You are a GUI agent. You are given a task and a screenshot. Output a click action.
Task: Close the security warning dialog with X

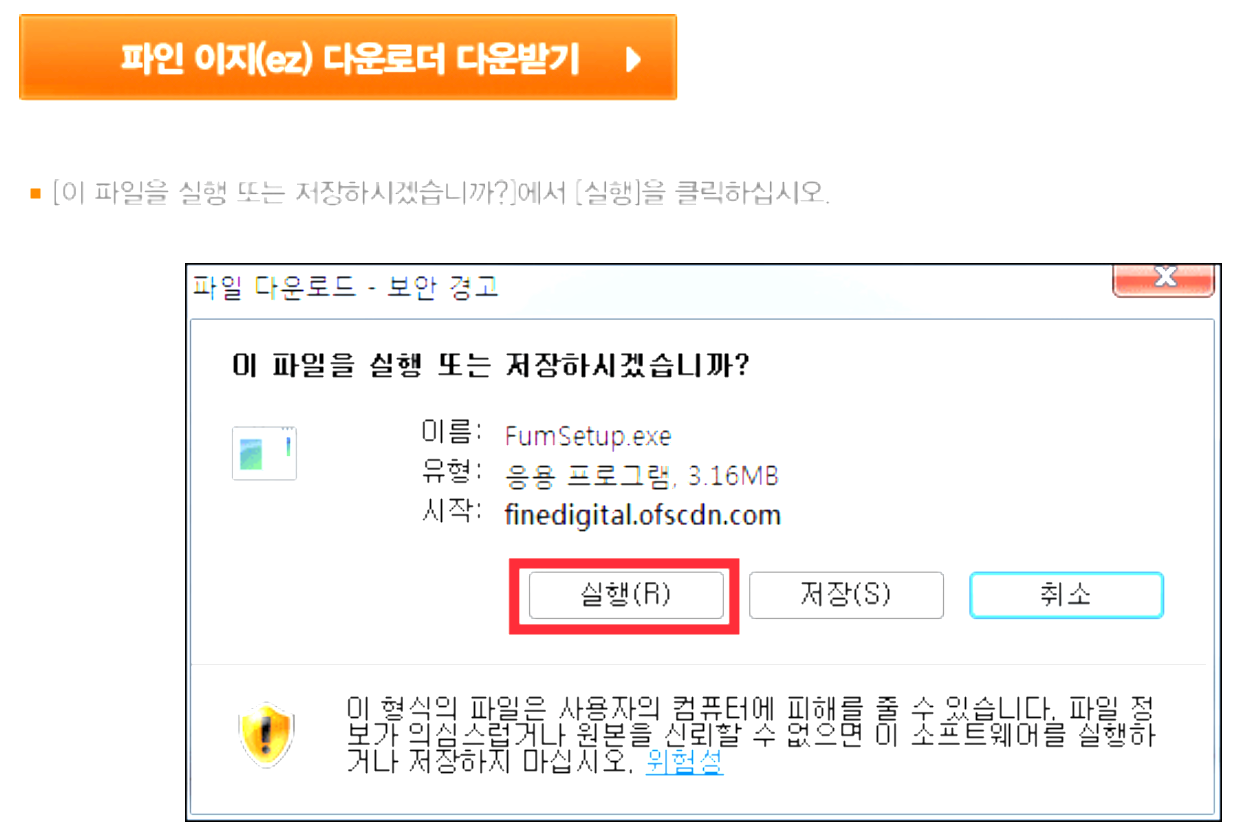point(1164,279)
